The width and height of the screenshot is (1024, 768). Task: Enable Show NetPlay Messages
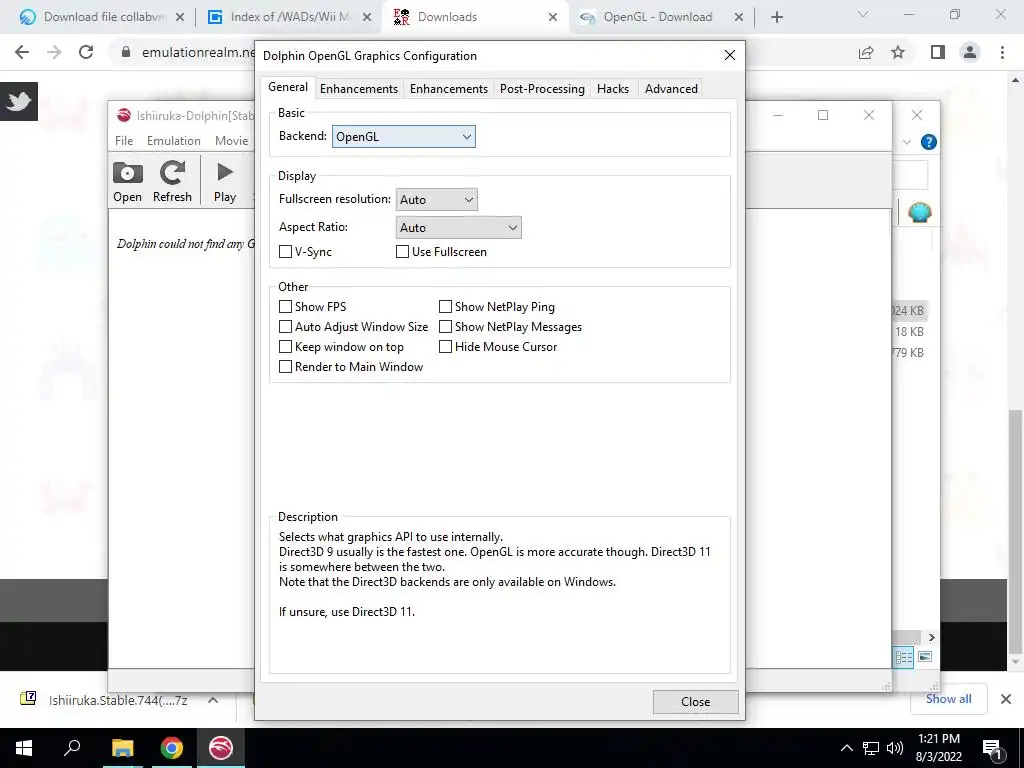(x=445, y=327)
